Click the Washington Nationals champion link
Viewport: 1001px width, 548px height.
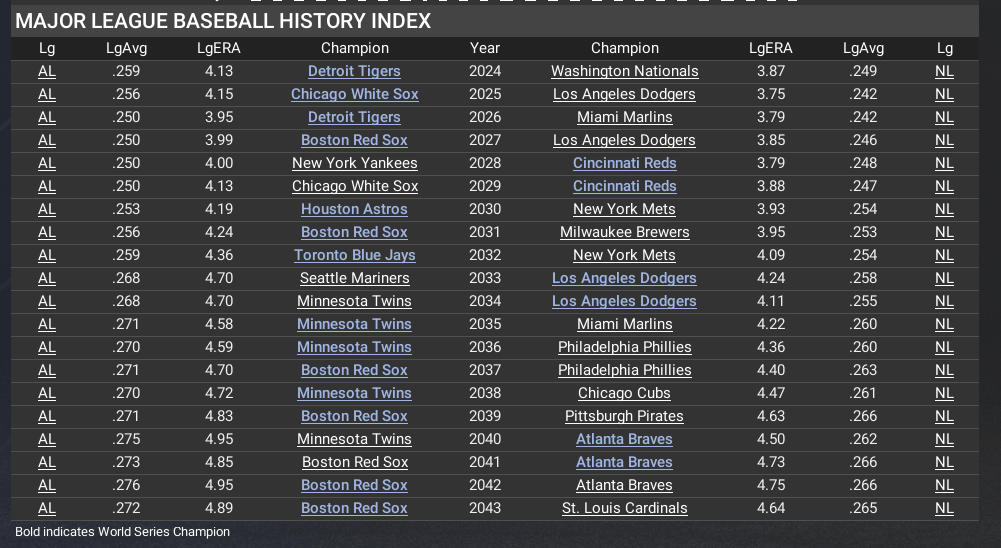[x=624, y=71]
